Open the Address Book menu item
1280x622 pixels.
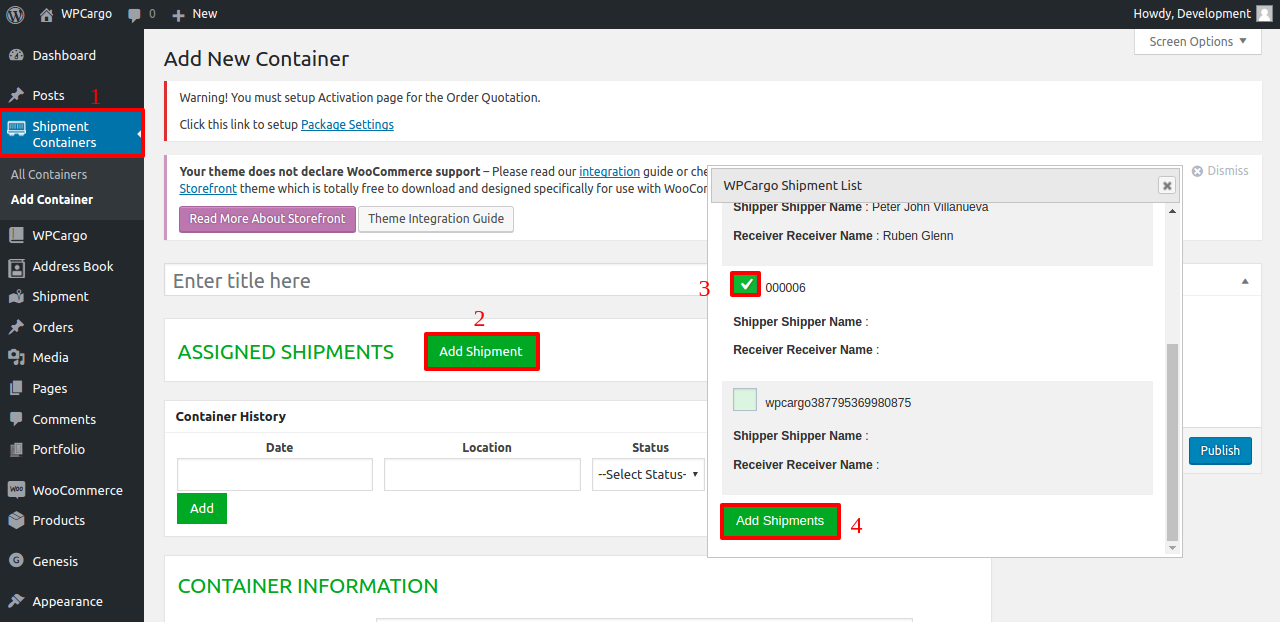[x=72, y=266]
